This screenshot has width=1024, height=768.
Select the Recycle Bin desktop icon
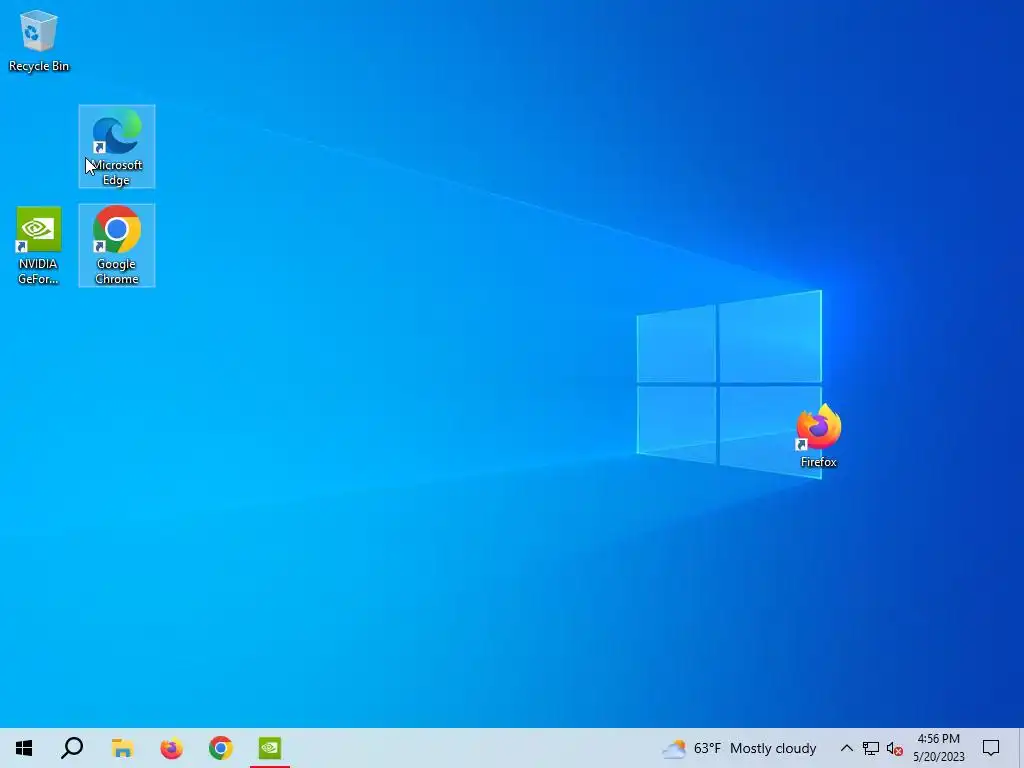[x=39, y=40]
